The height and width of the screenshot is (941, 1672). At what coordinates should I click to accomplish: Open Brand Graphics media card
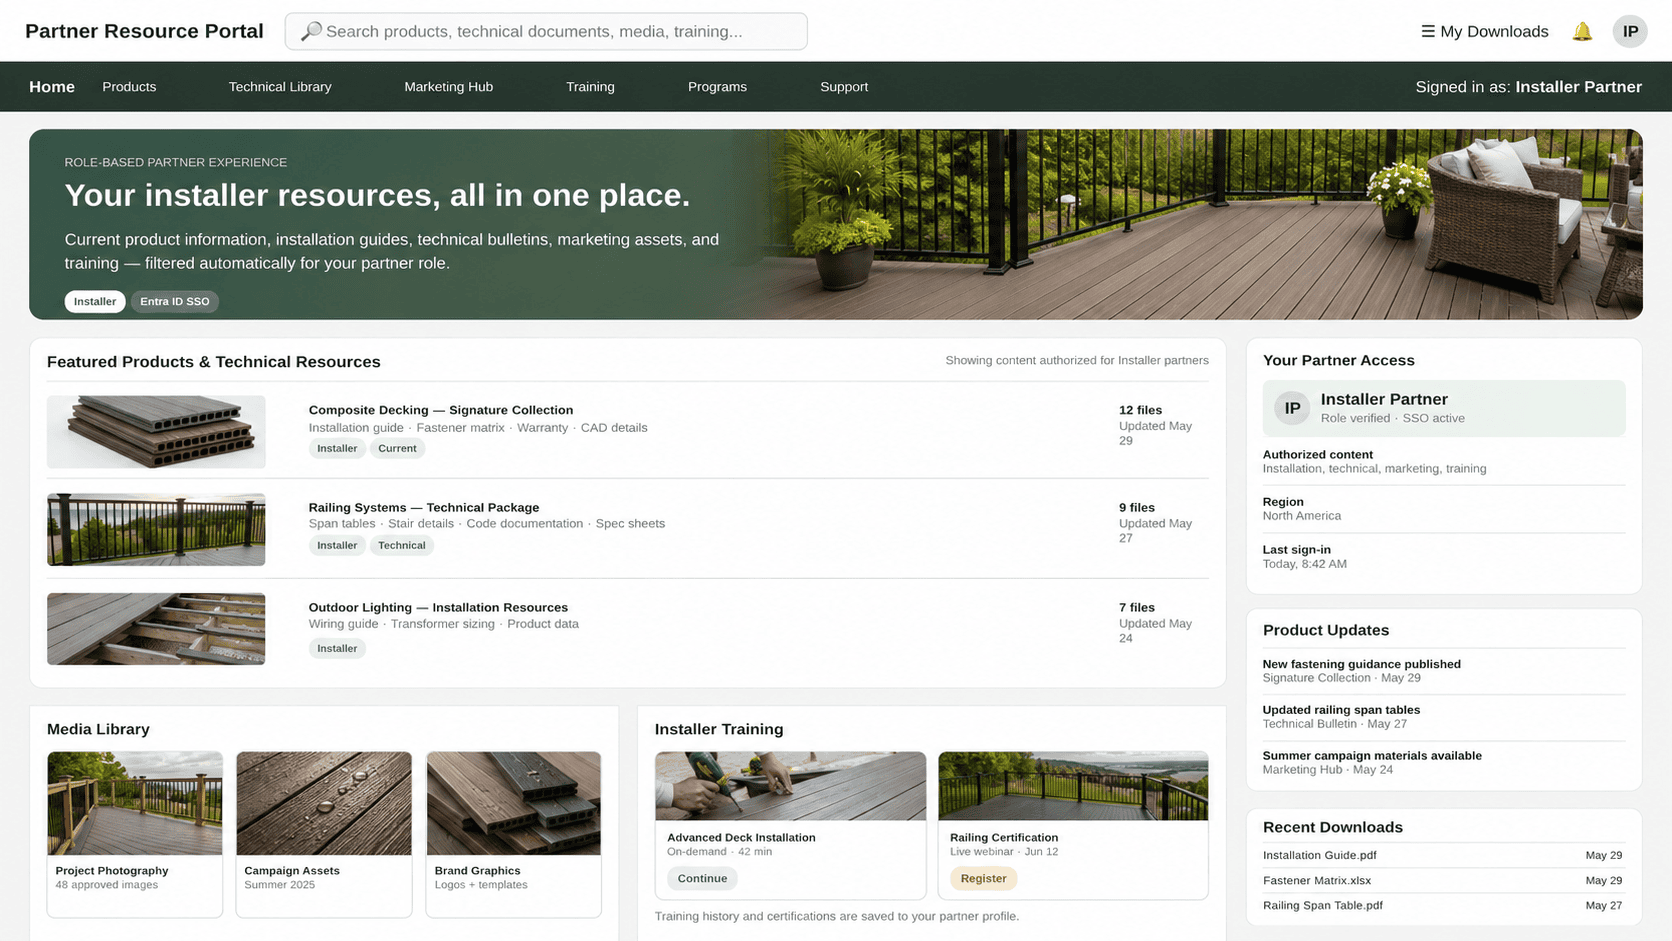514,834
